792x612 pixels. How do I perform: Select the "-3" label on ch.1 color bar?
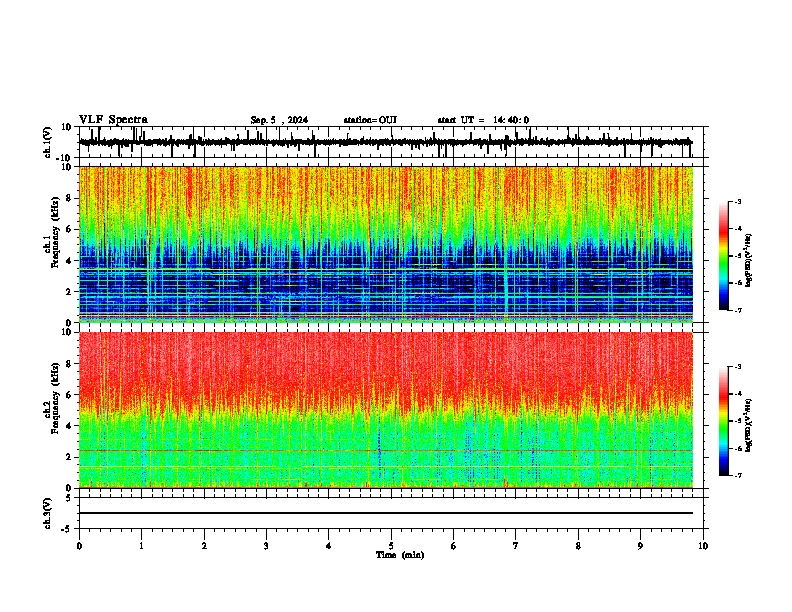[737, 201]
